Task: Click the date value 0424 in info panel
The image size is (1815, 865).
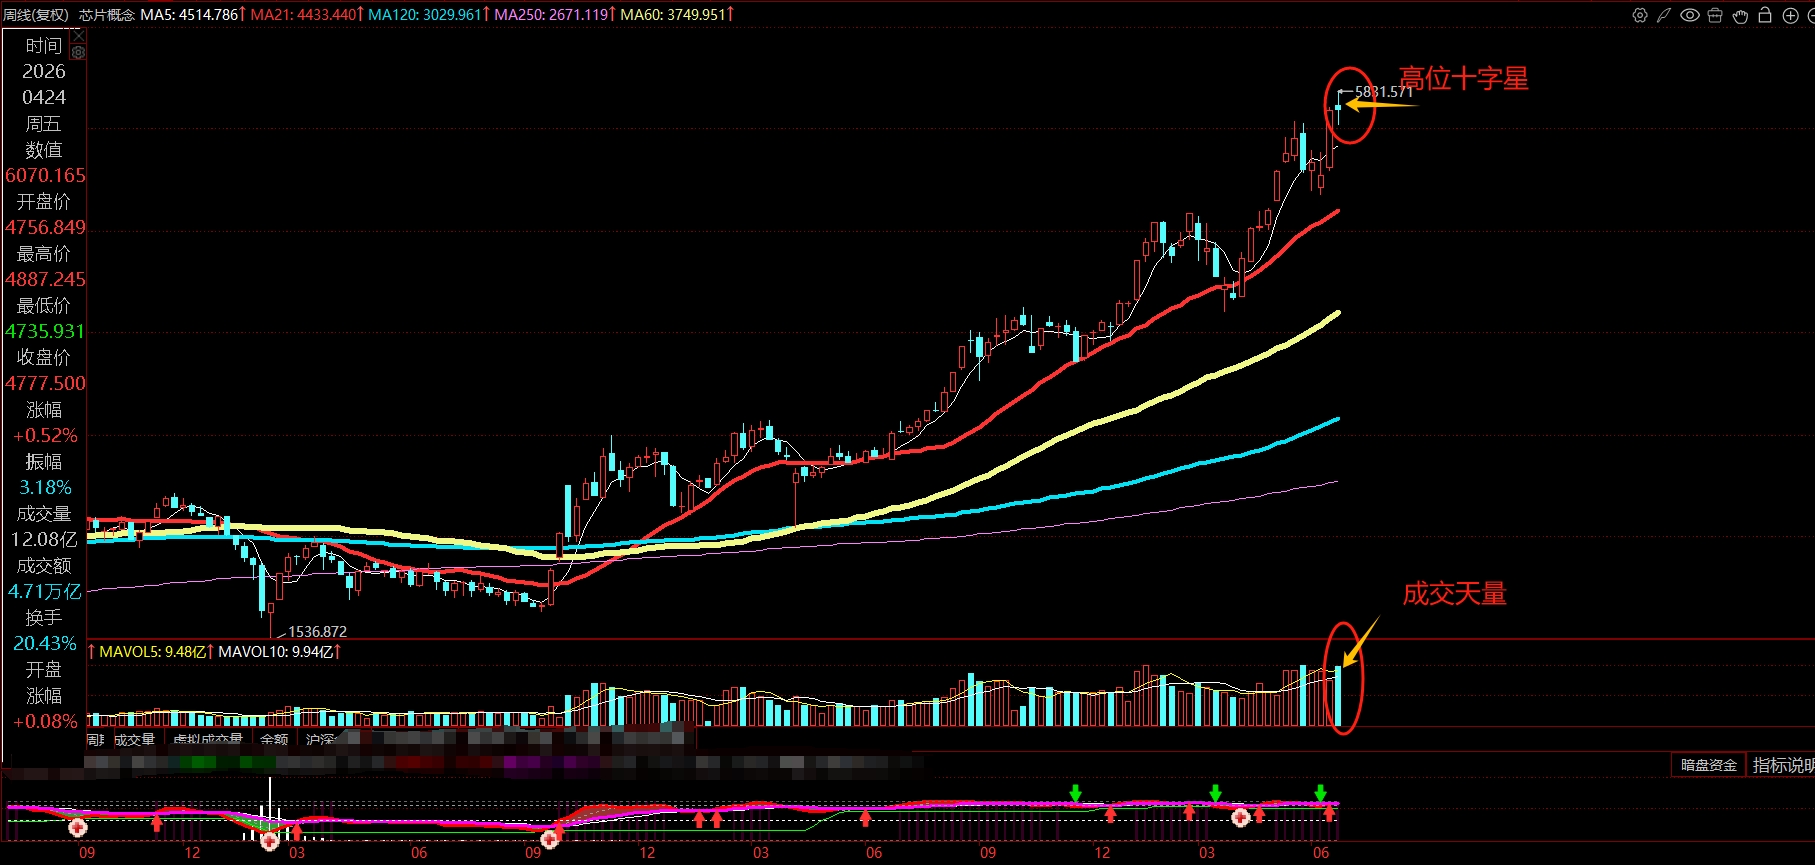Action: tap(44, 98)
